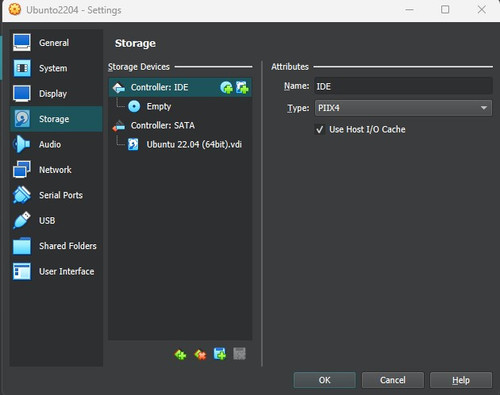Click the Shared Folders folder icon
Image resolution: width=500 pixels, height=395 pixels.
22,246
